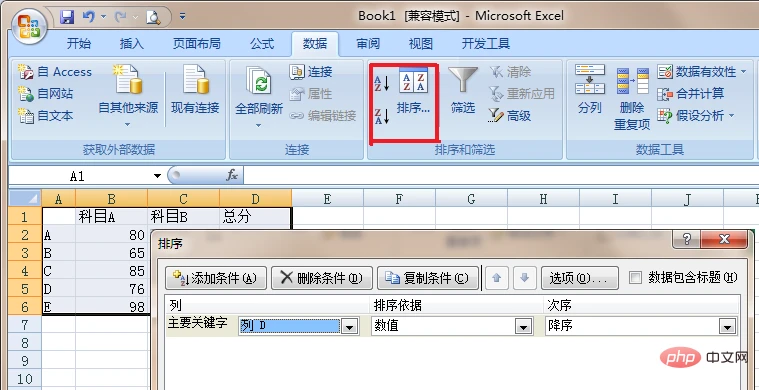Switch to the 视图 ribbon tab

click(421, 44)
